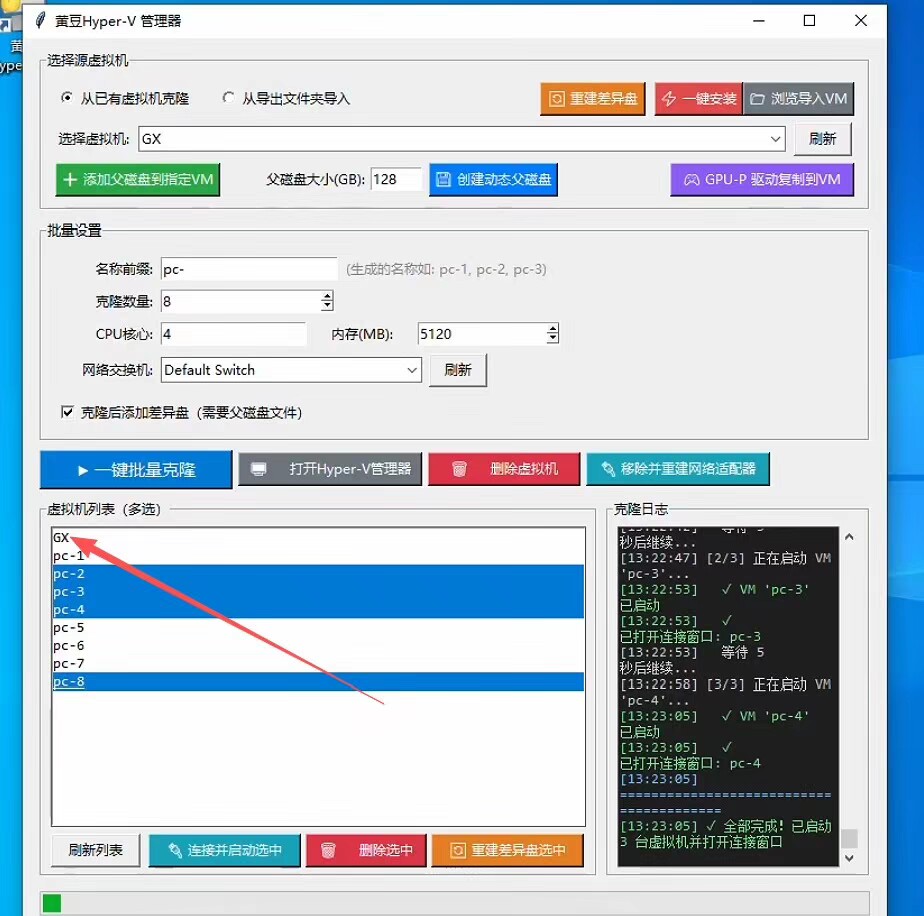Screen dimensions: 924x916
Task: Select pc-7 in the virtual machine list
Action: 318,664
